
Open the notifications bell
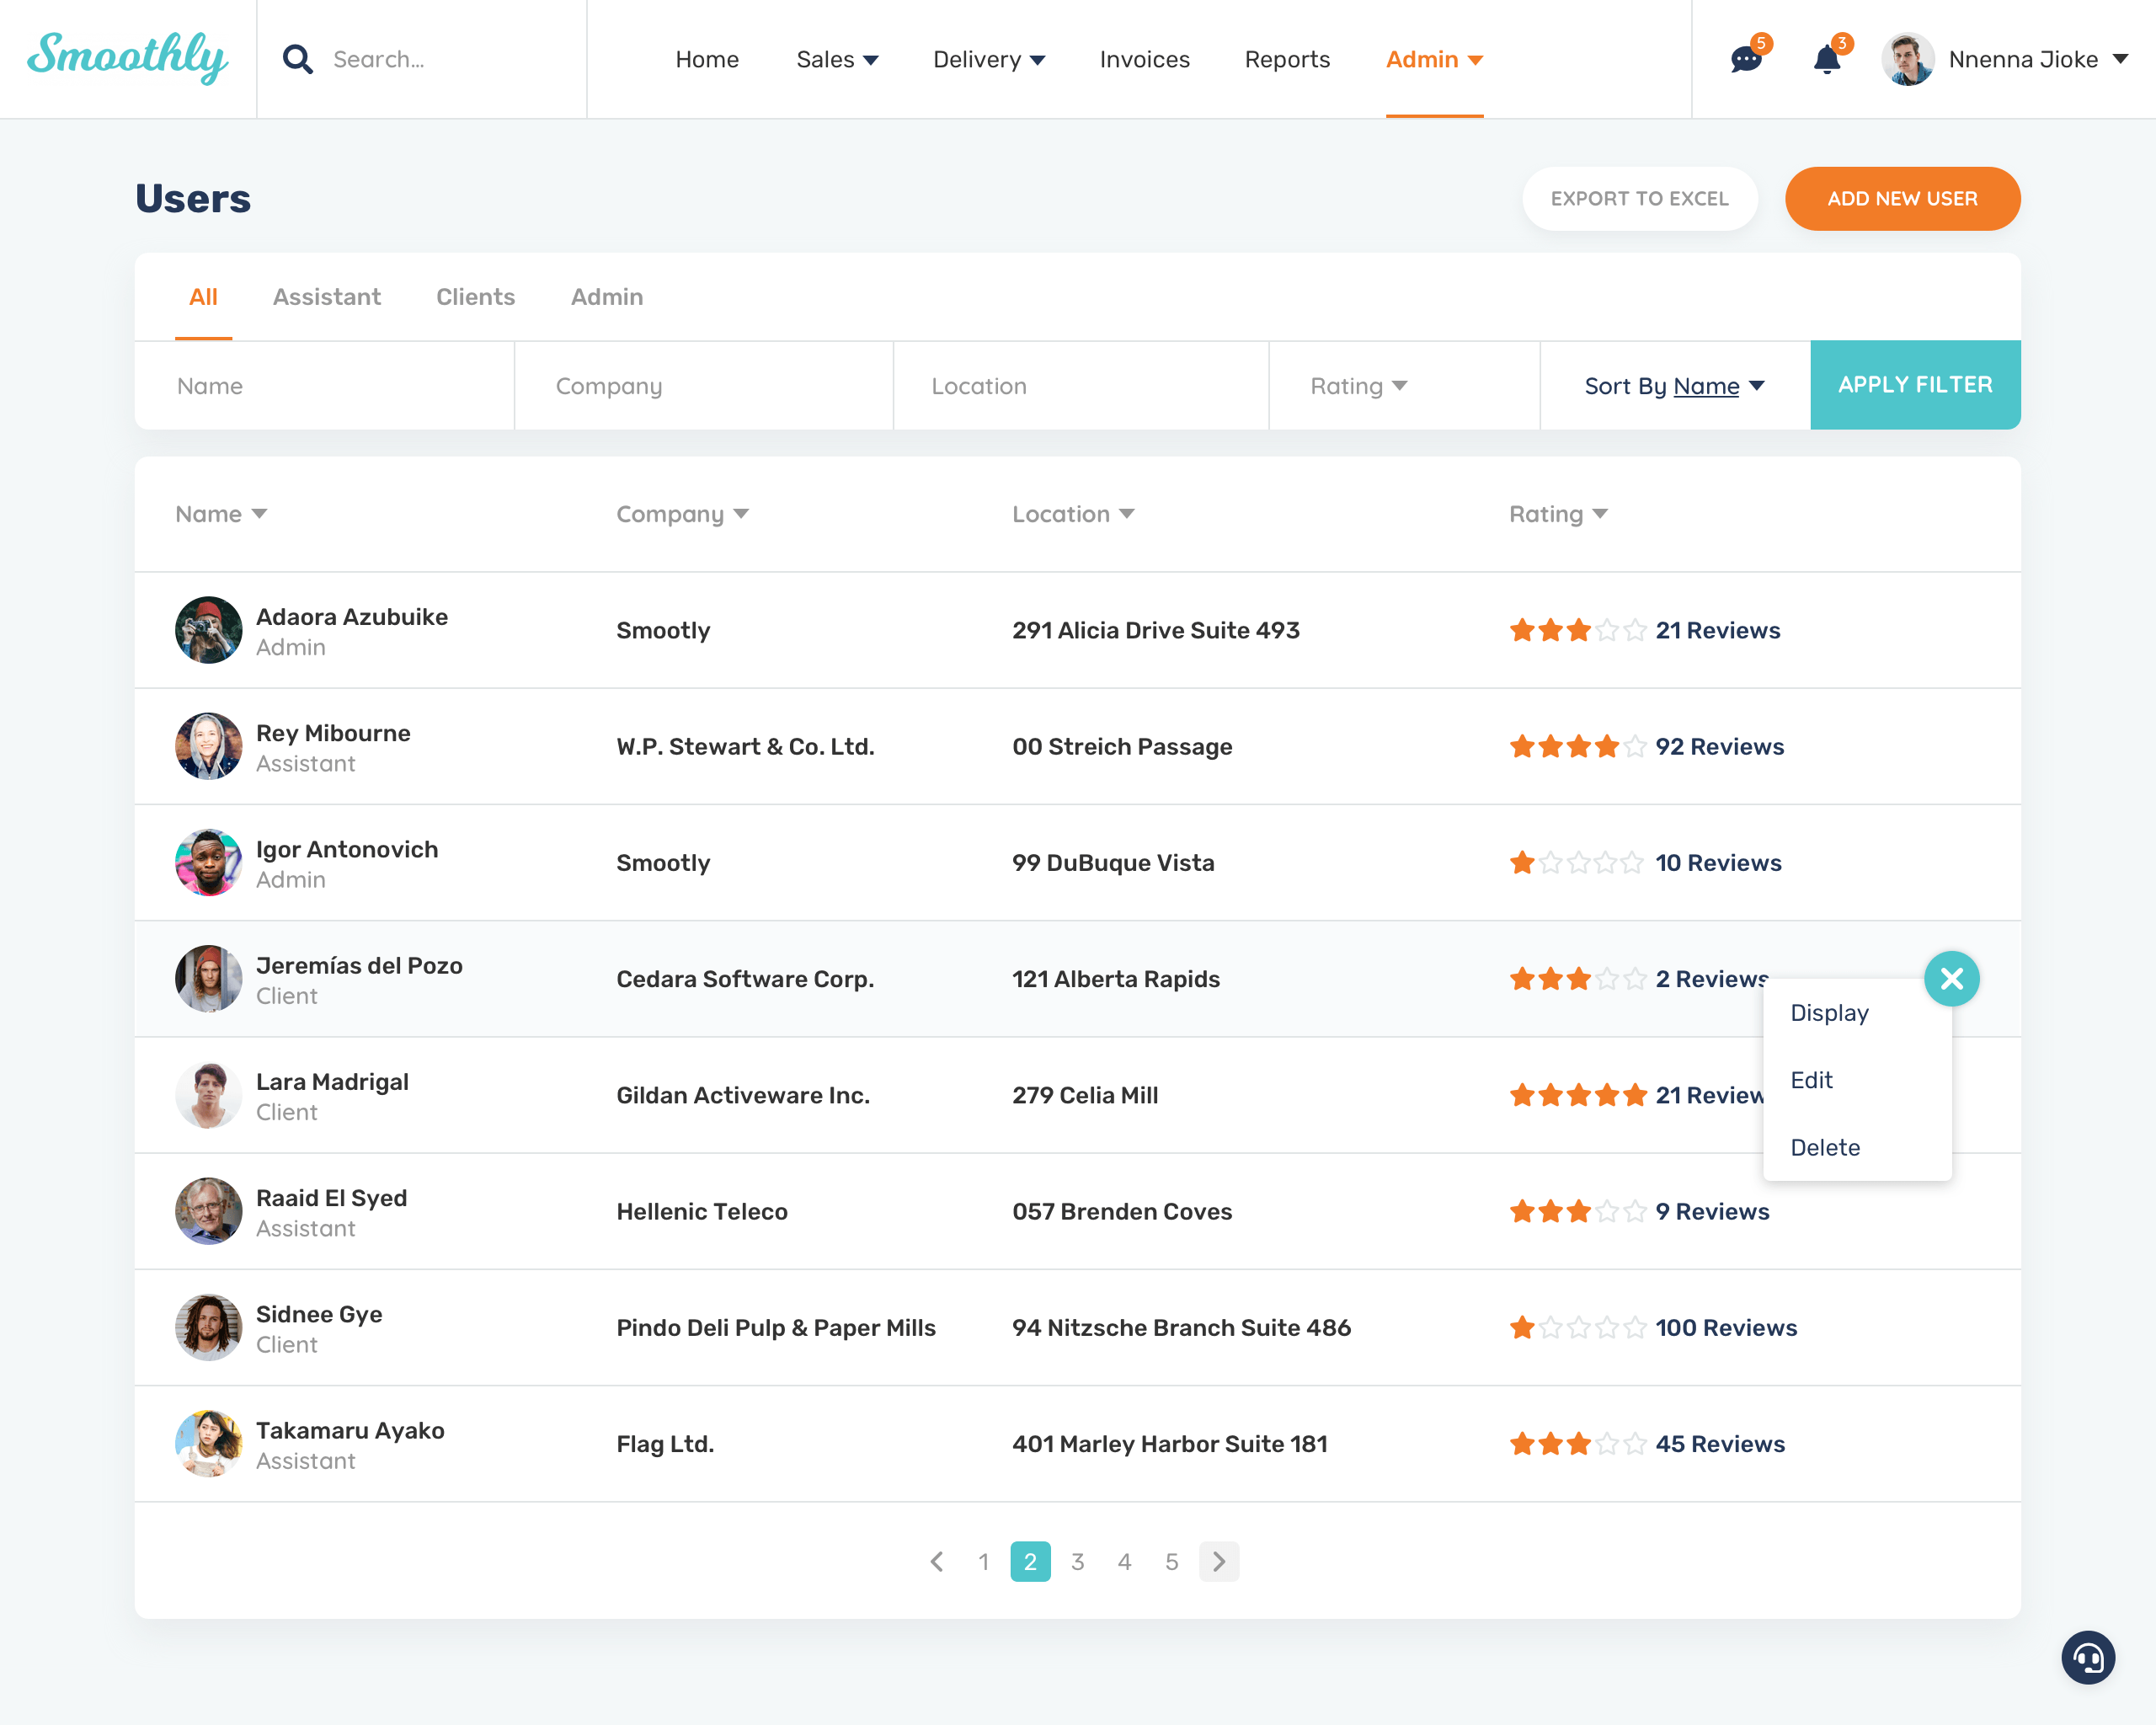(x=1827, y=59)
